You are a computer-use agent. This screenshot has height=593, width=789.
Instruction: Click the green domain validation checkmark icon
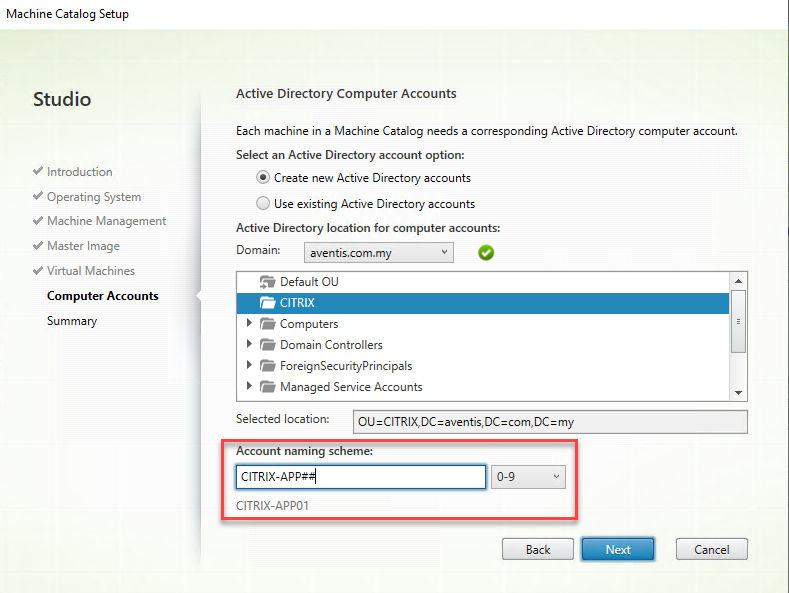(x=486, y=252)
